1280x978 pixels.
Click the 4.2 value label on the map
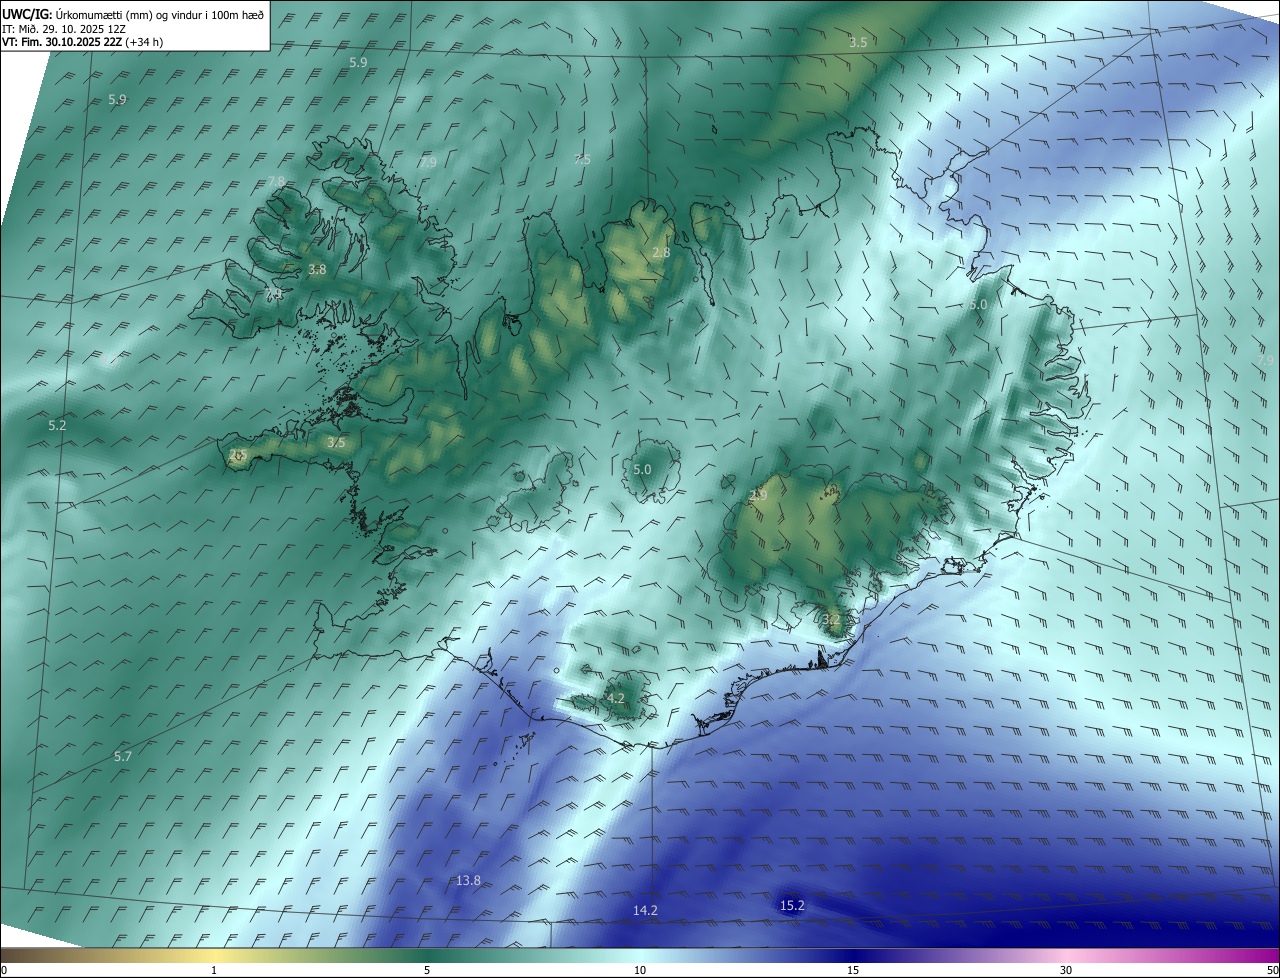pos(616,698)
